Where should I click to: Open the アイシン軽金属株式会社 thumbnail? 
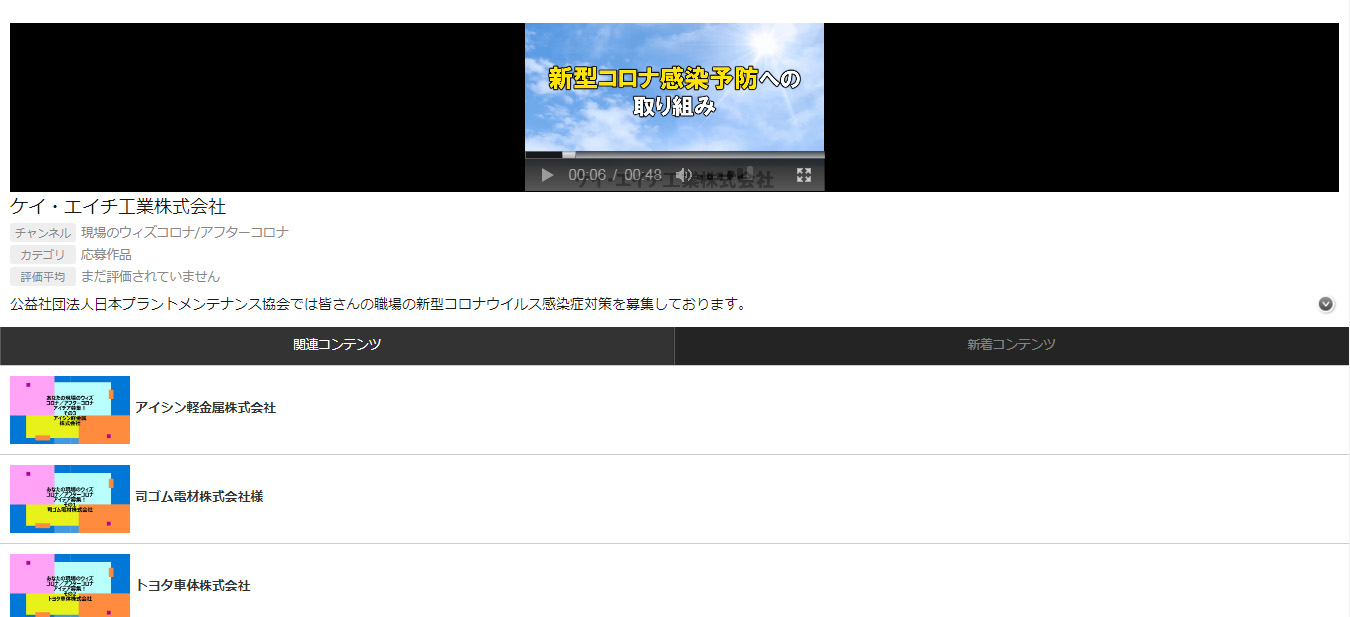coord(70,410)
